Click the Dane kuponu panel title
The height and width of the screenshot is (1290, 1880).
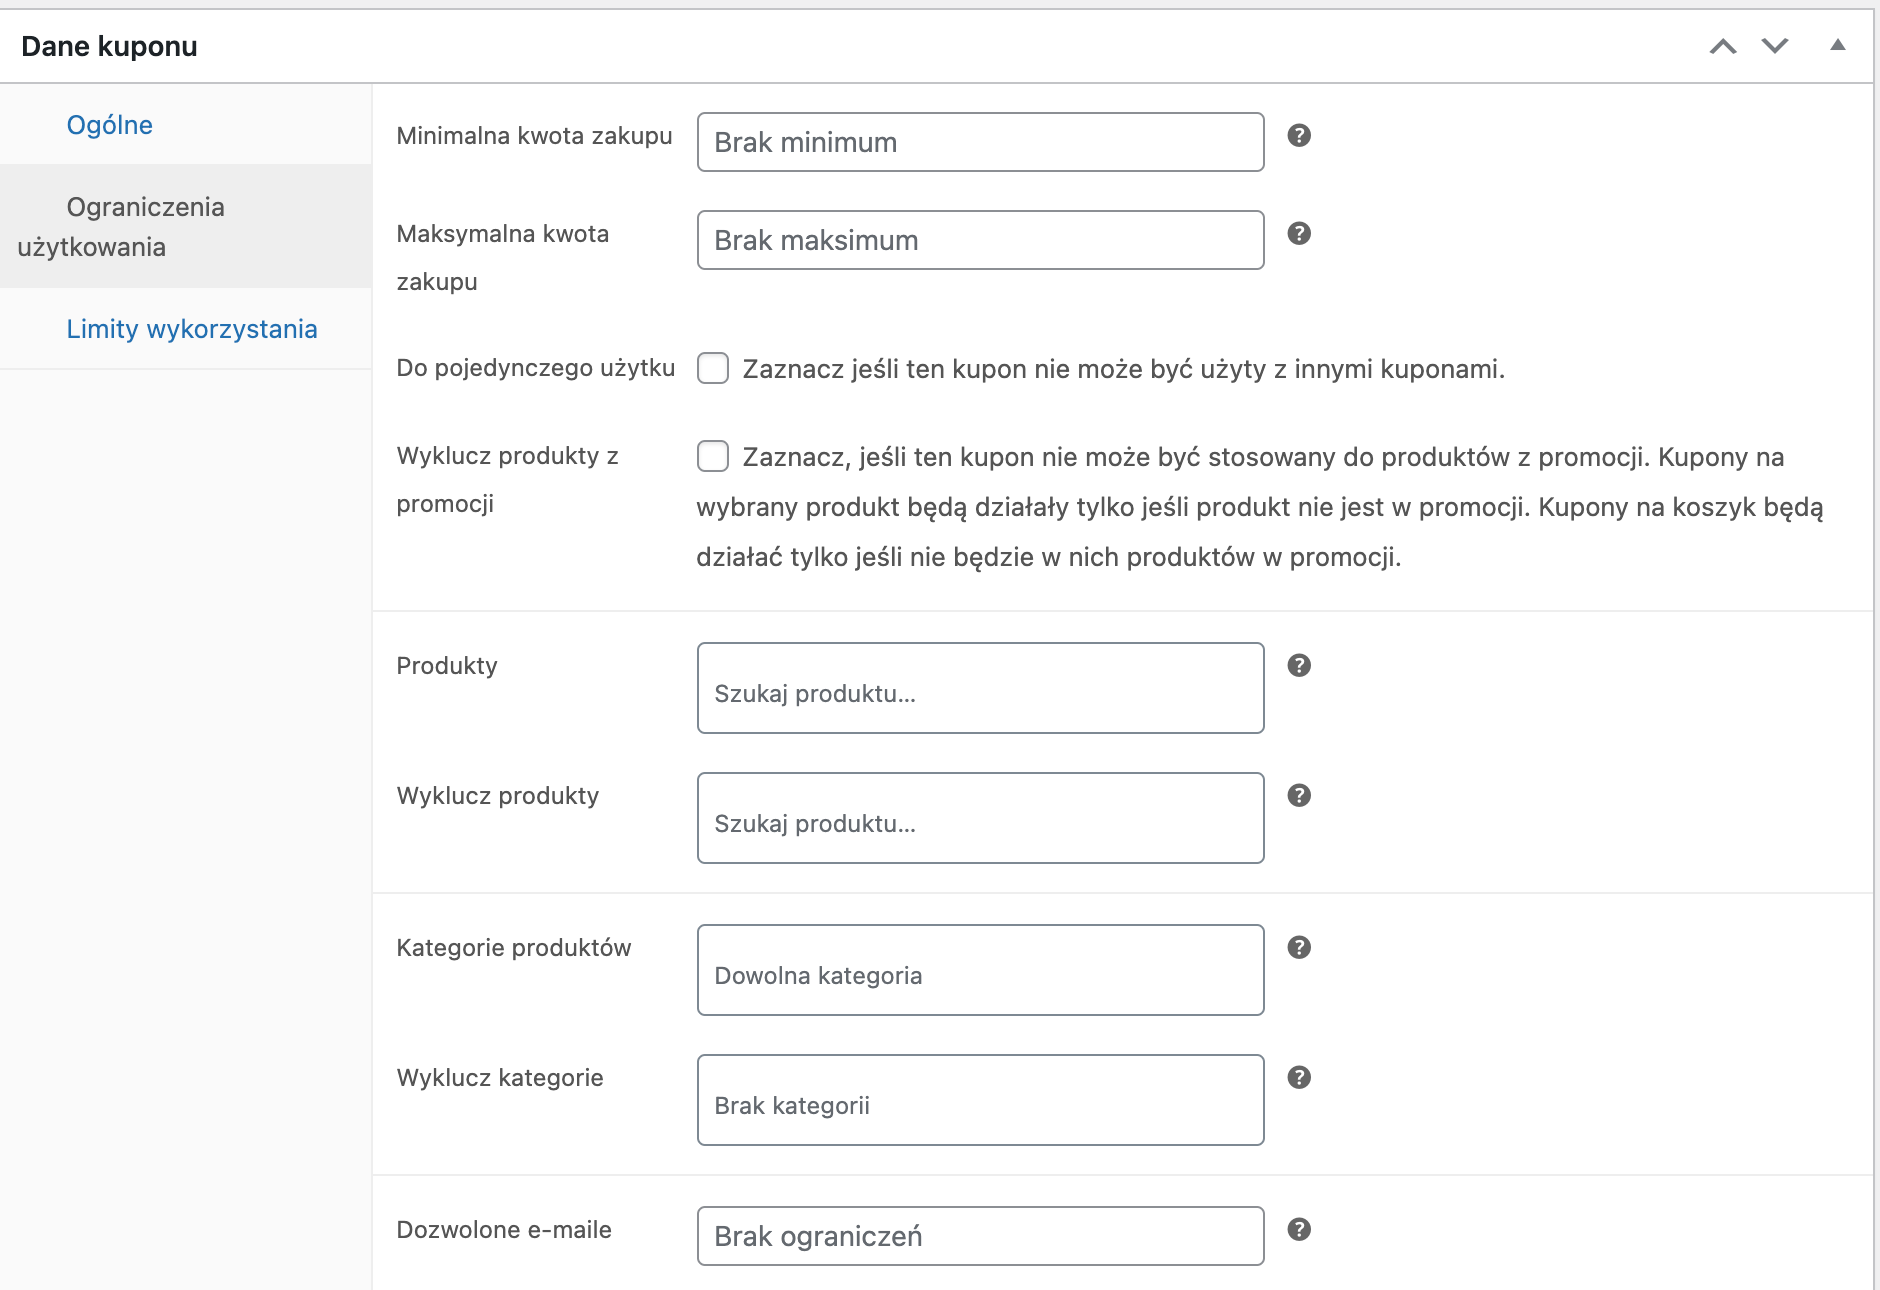tap(109, 46)
